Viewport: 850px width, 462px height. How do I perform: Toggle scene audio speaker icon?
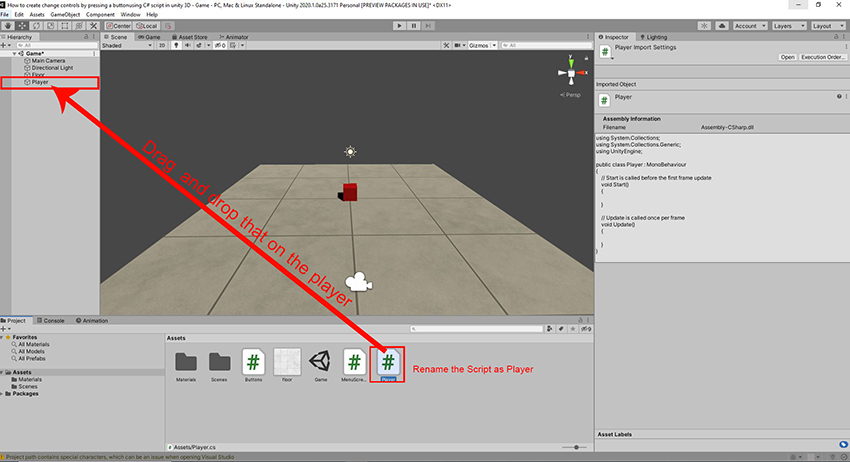click(188, 46)
